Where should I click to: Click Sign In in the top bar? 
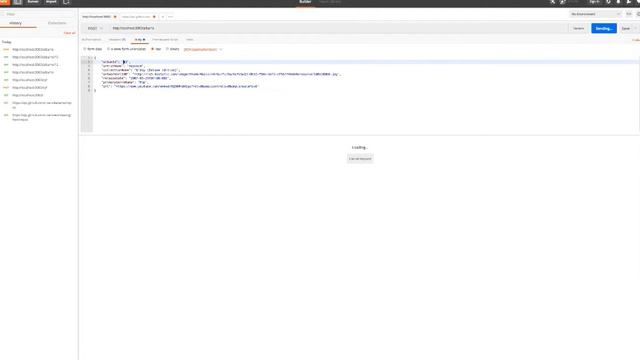pyautogui.click(x=594, y=2)
